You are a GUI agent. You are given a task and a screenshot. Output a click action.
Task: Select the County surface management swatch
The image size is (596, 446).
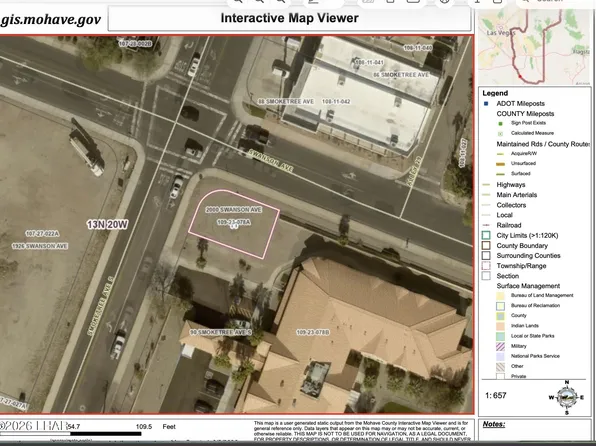pyautogui.click(x=500, y=316)
